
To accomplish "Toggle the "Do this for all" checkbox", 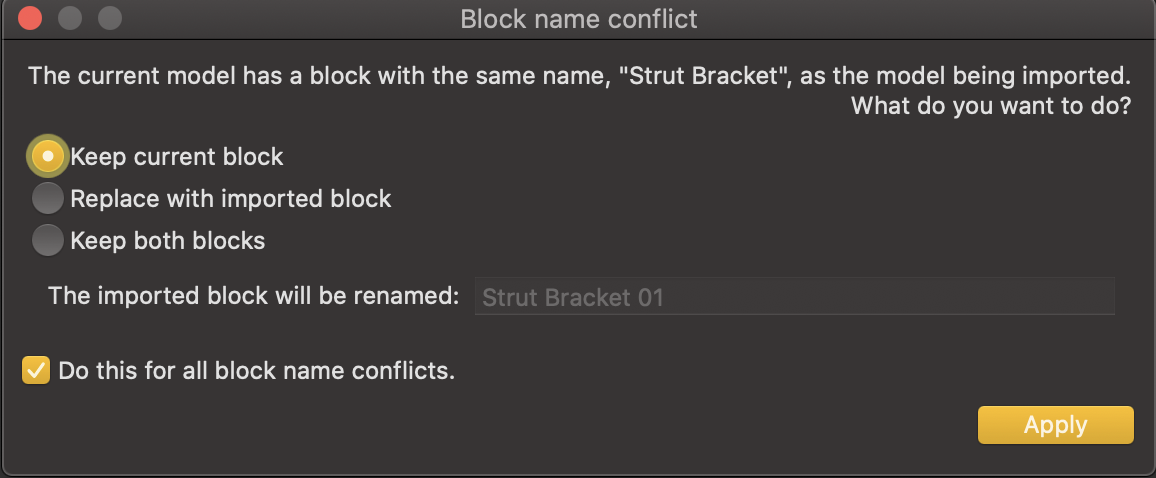I will pos(35,371).
